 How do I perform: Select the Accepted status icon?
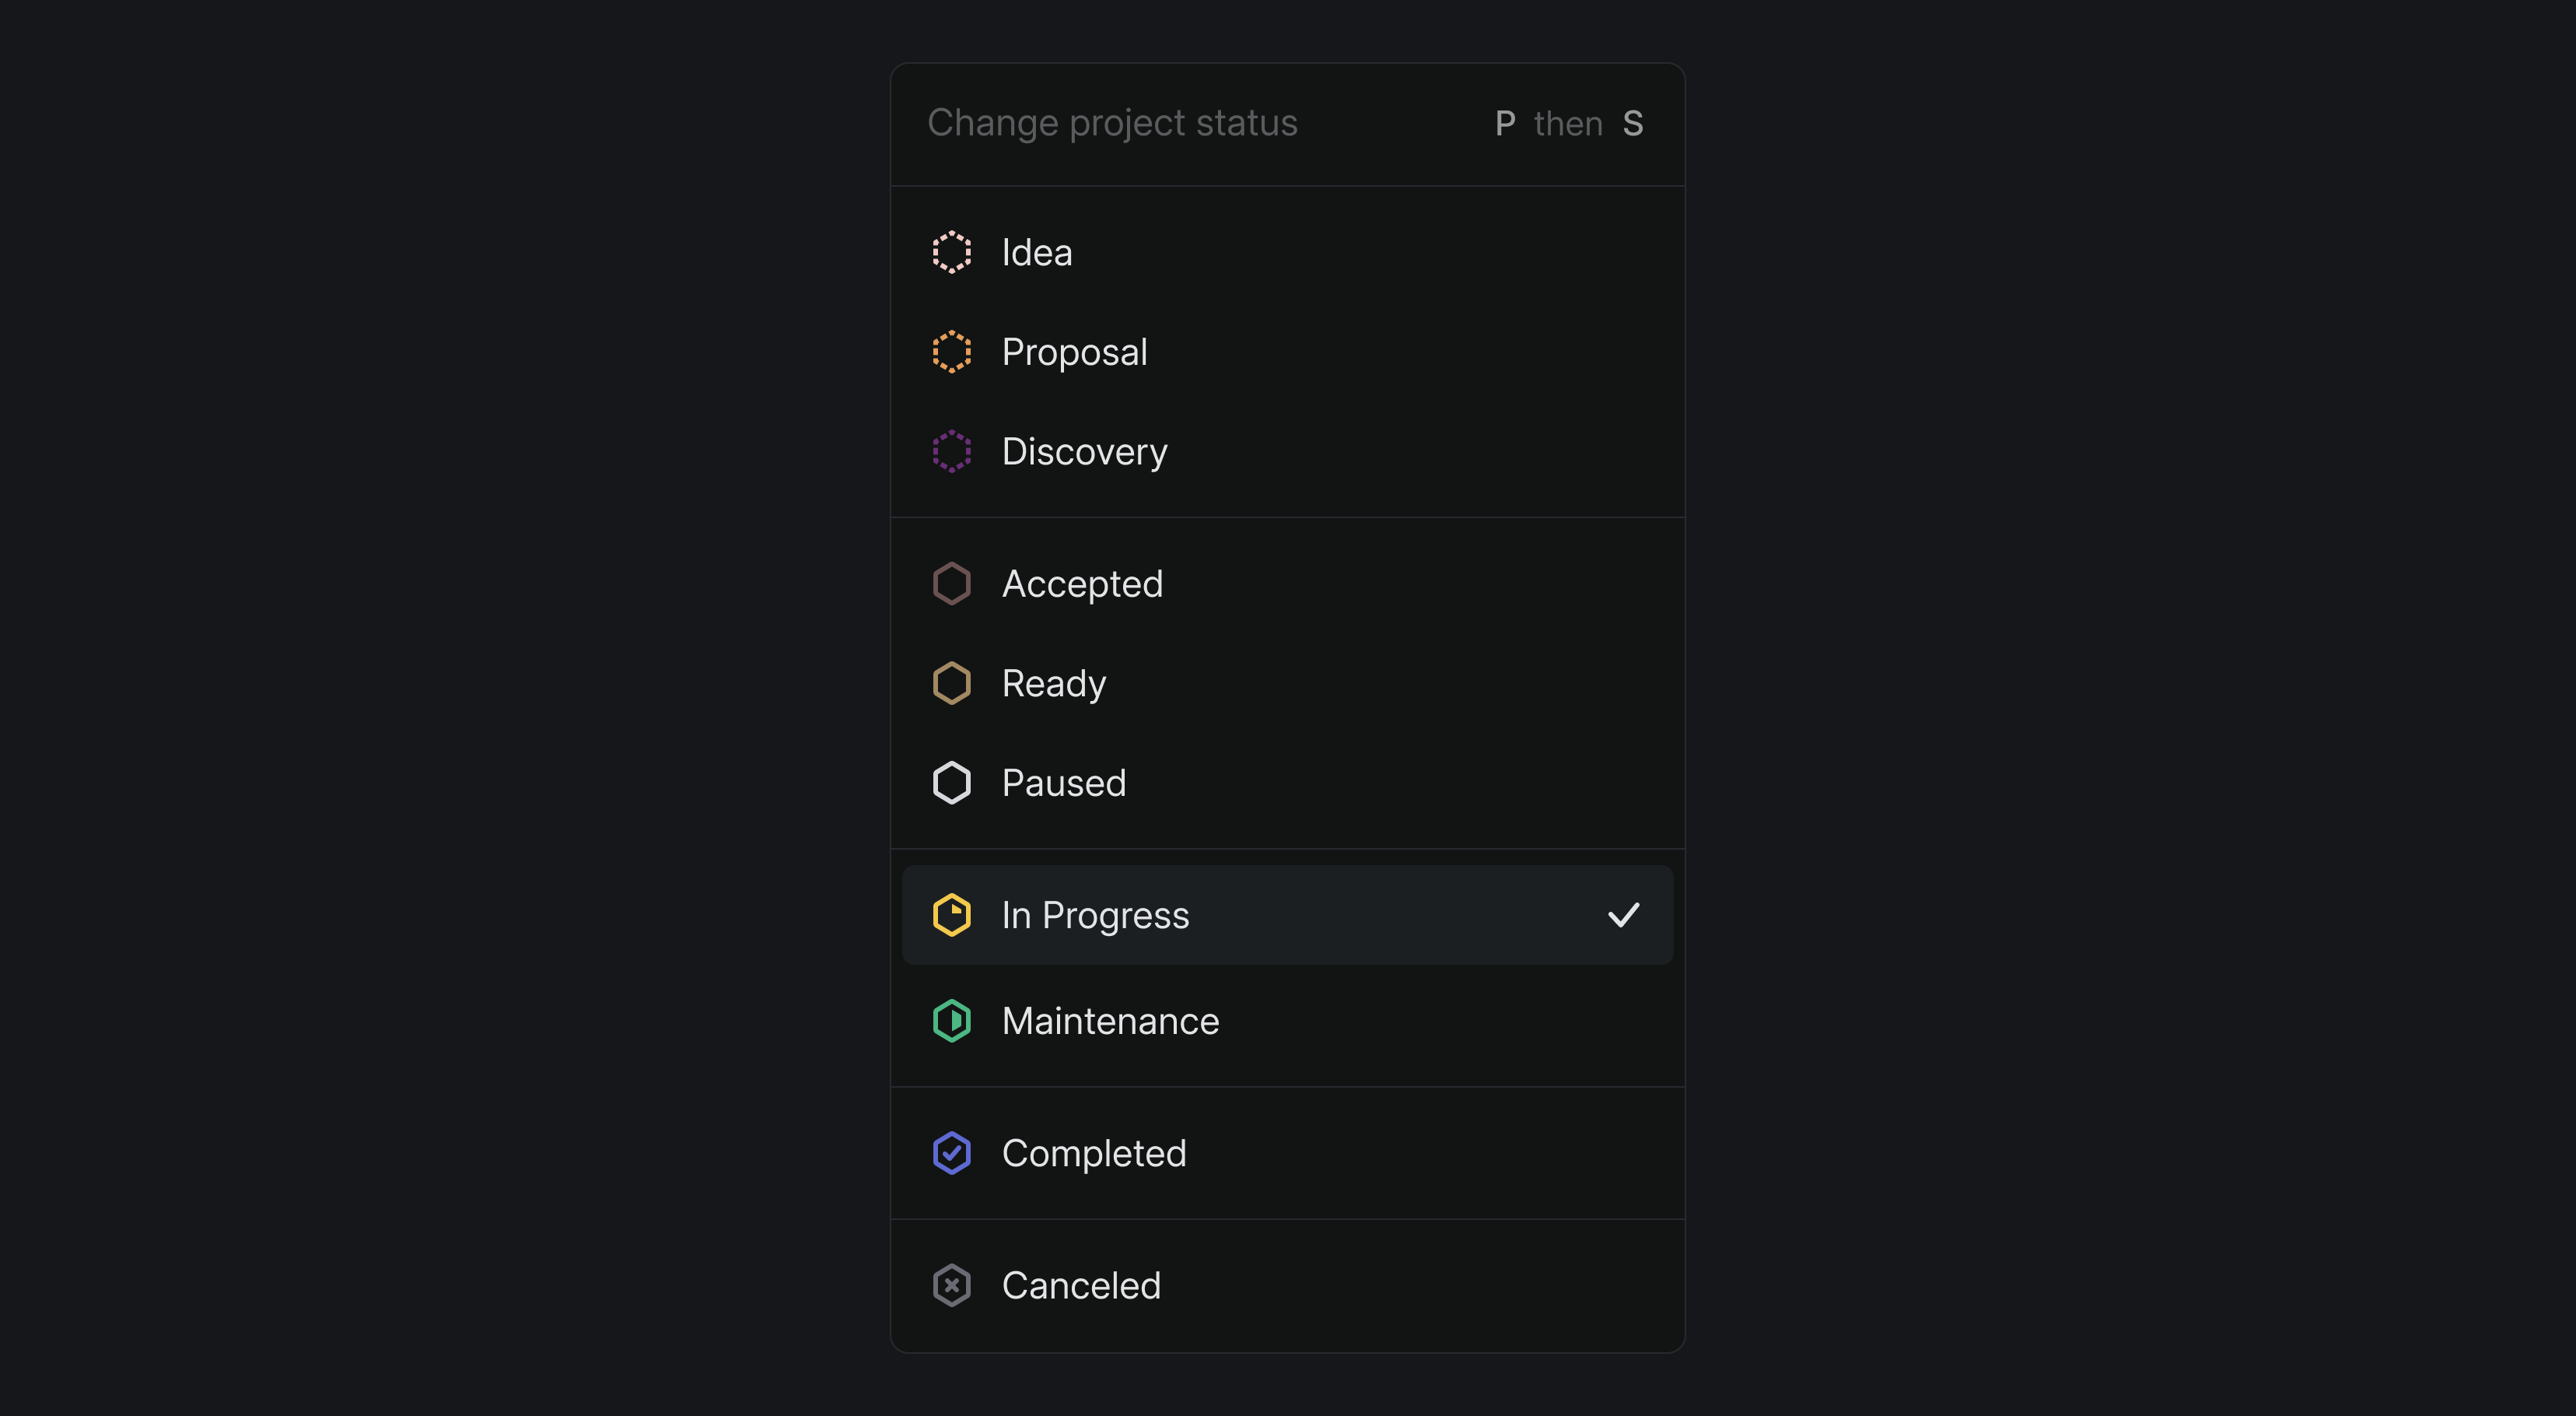point(952,583)
